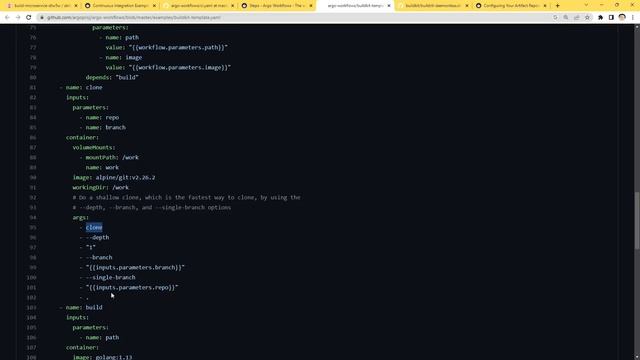
Task: Click 'image: alpine/git:v2.26.2' line
Action: click(114, 178)
